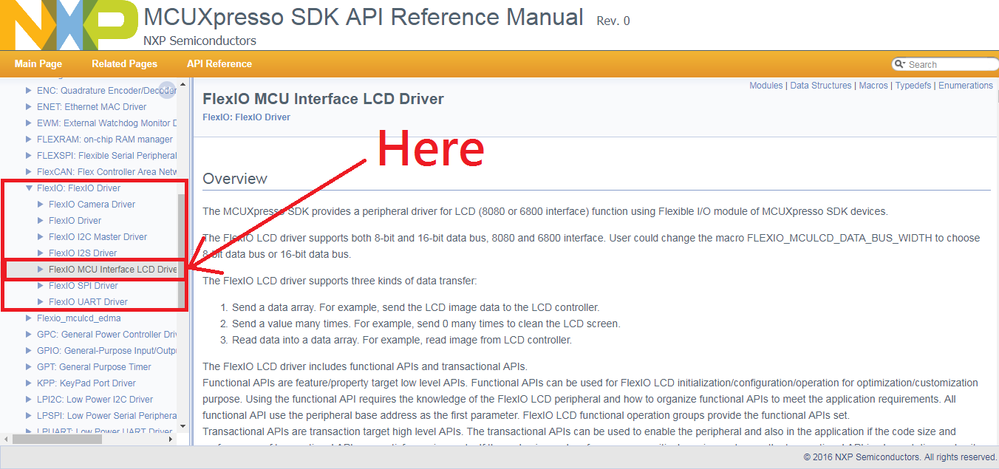
Task: Open FlexCAN: Flex Controller Area Network entry
Action: pos(106,171)
